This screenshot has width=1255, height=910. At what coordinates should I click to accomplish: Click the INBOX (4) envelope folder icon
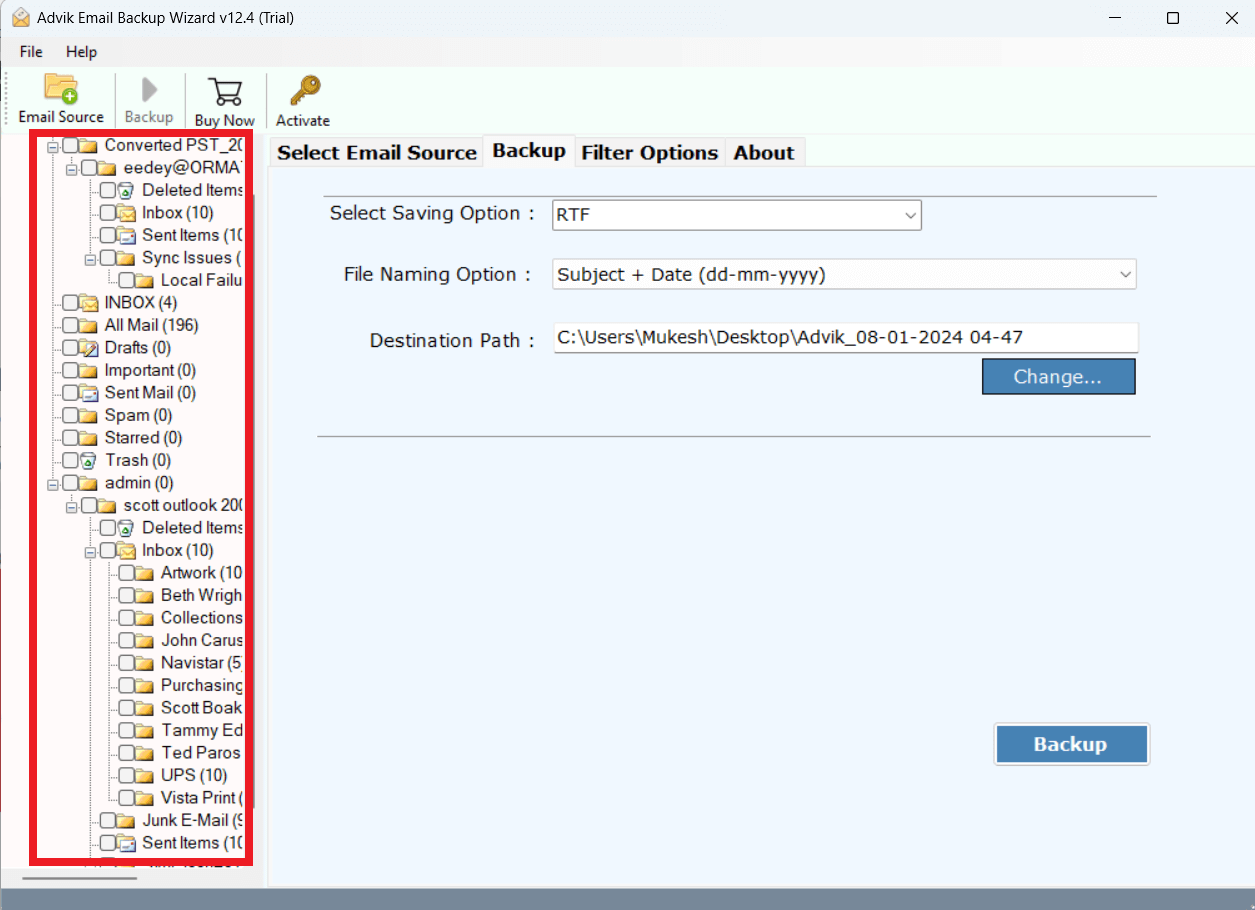(89, 303)
